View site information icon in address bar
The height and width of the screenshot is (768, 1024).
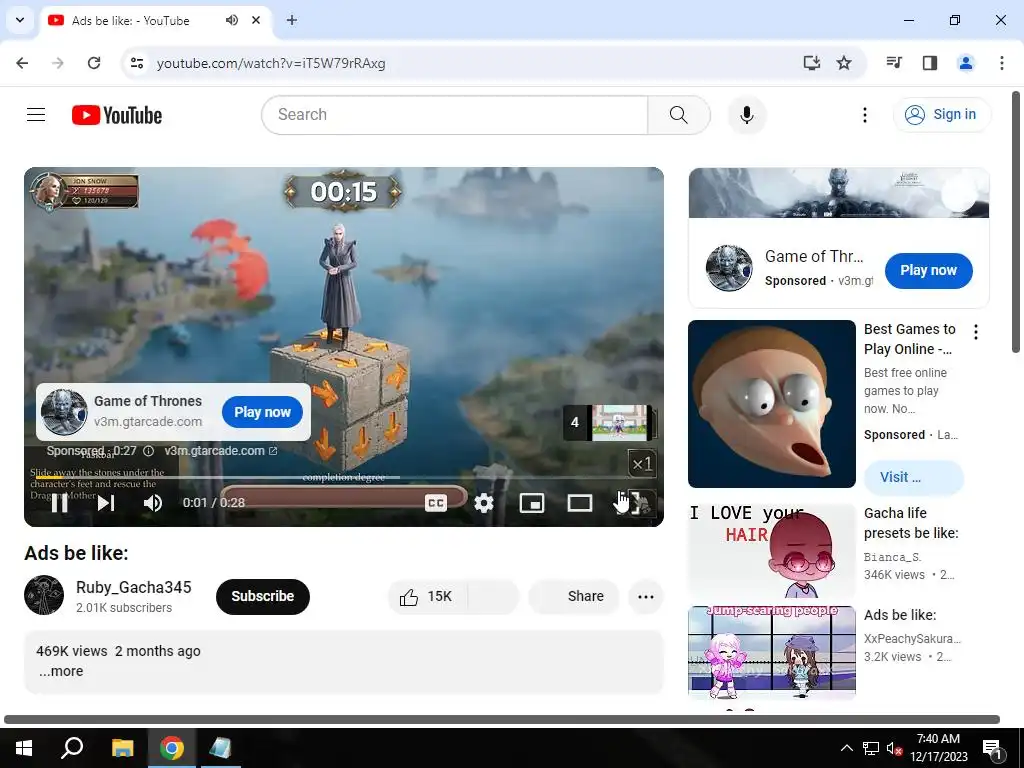click(x=136, y=63)
